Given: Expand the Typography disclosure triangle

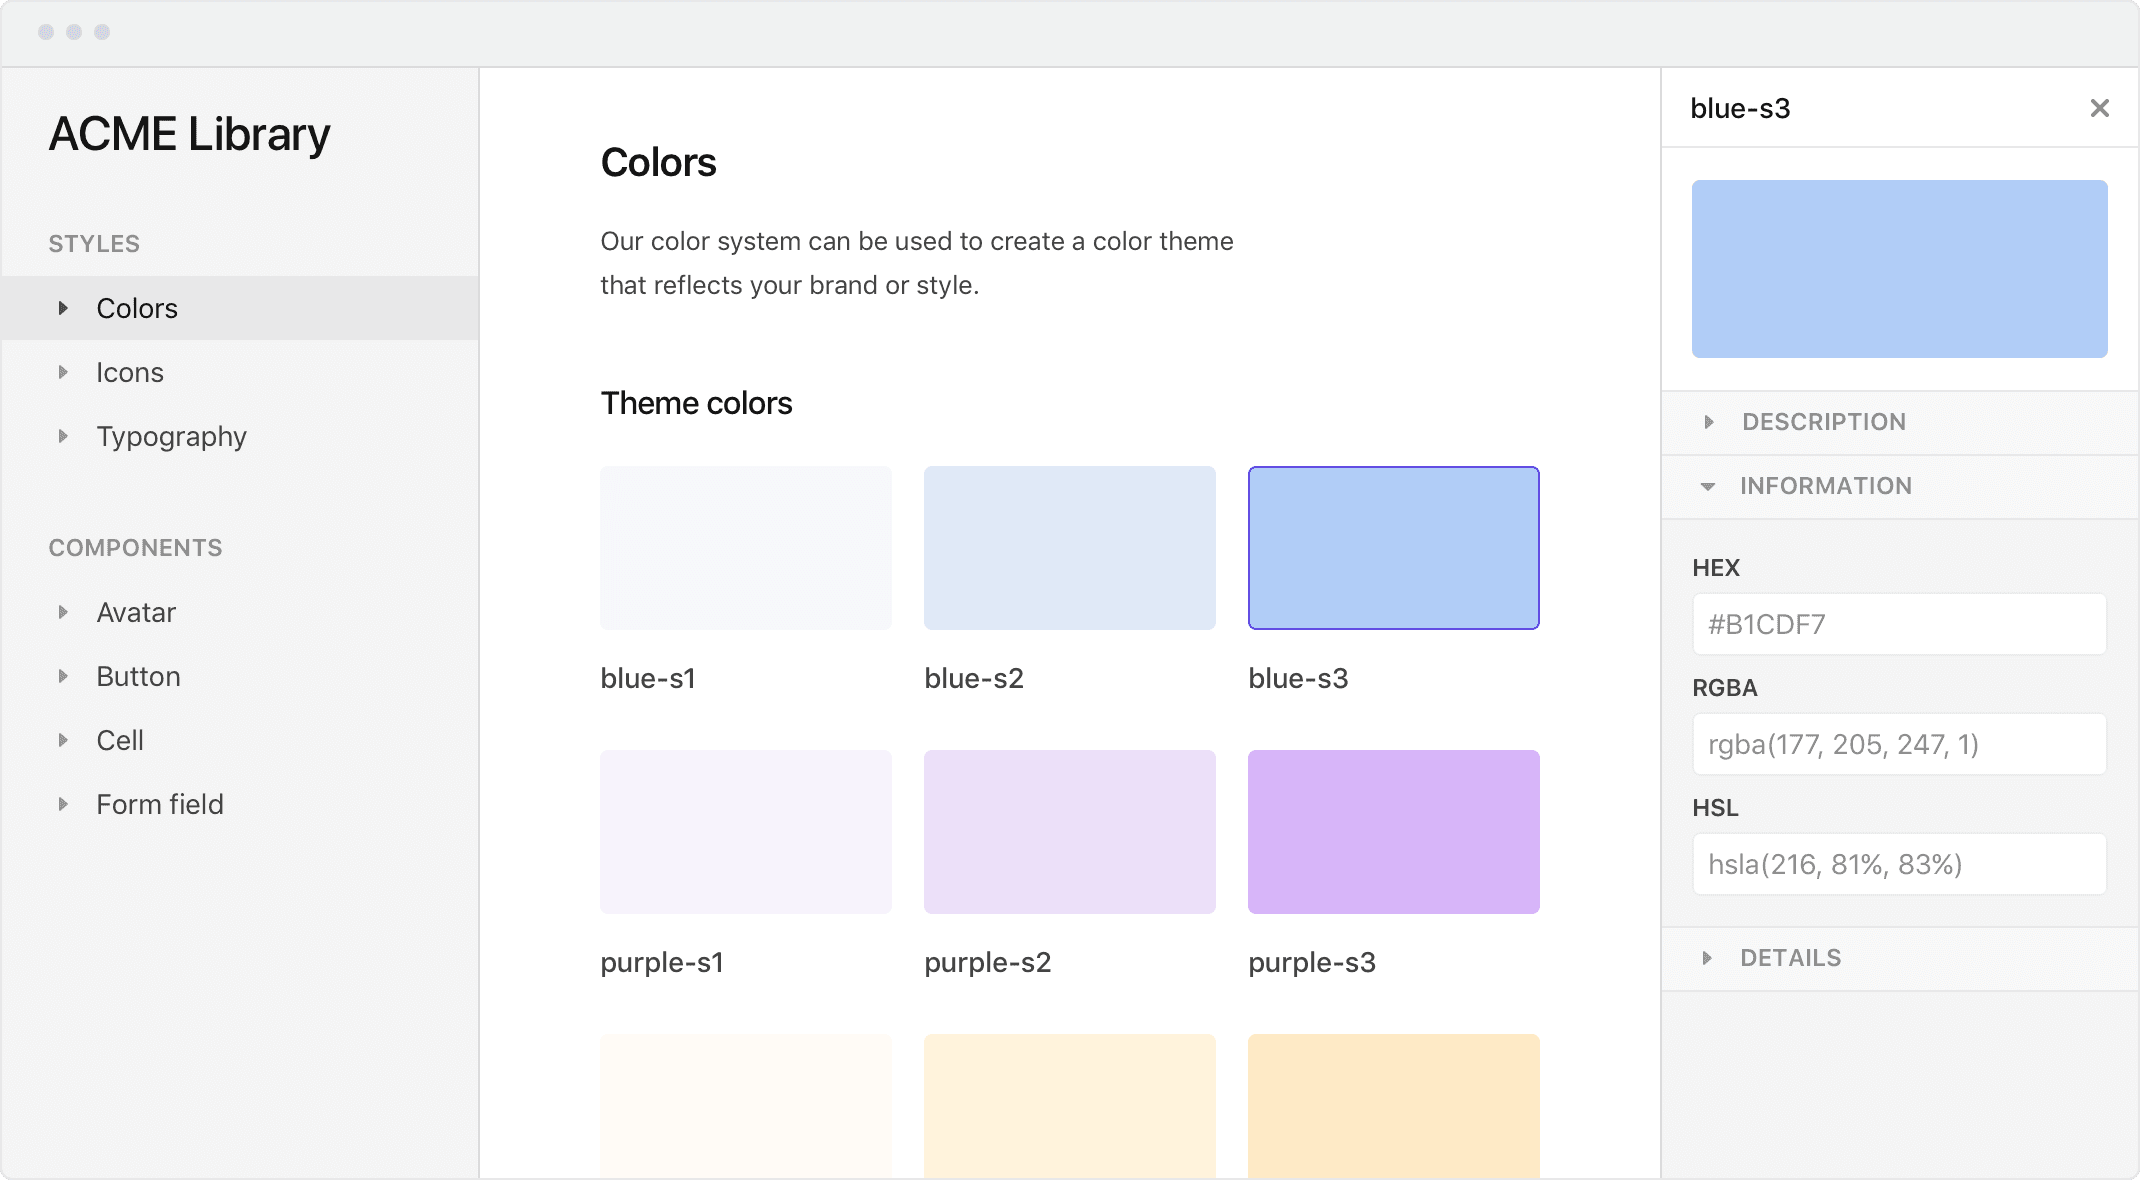Looking at the screenshot, I should click(x=63, y=436).
